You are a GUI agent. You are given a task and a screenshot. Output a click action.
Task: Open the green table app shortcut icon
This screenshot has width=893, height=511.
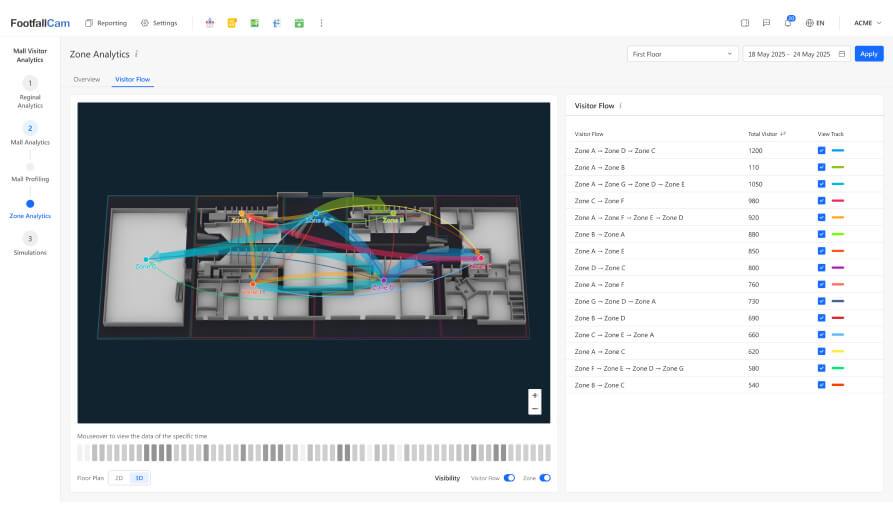pos(255,23)
